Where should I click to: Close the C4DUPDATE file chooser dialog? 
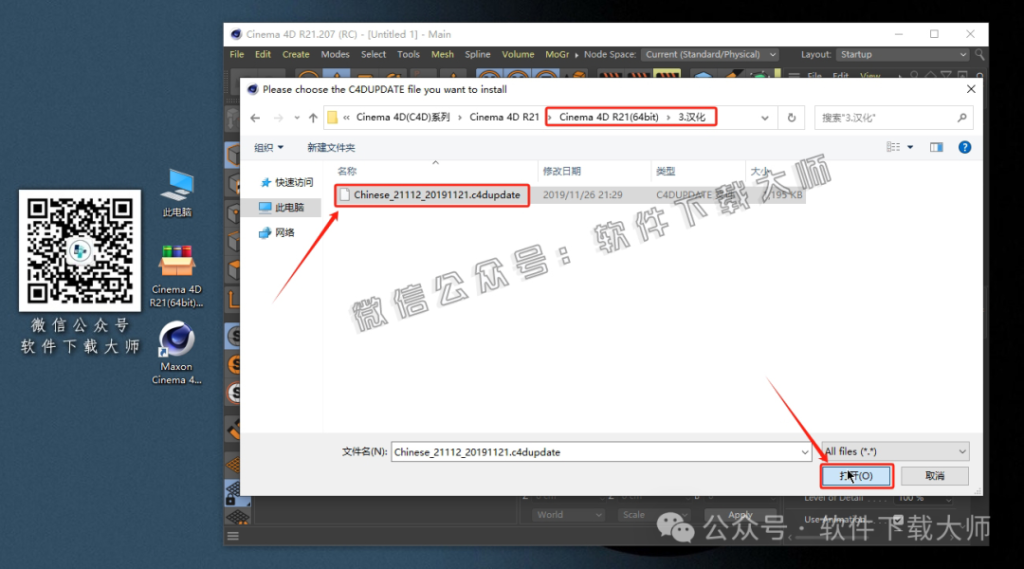point(971,89)
